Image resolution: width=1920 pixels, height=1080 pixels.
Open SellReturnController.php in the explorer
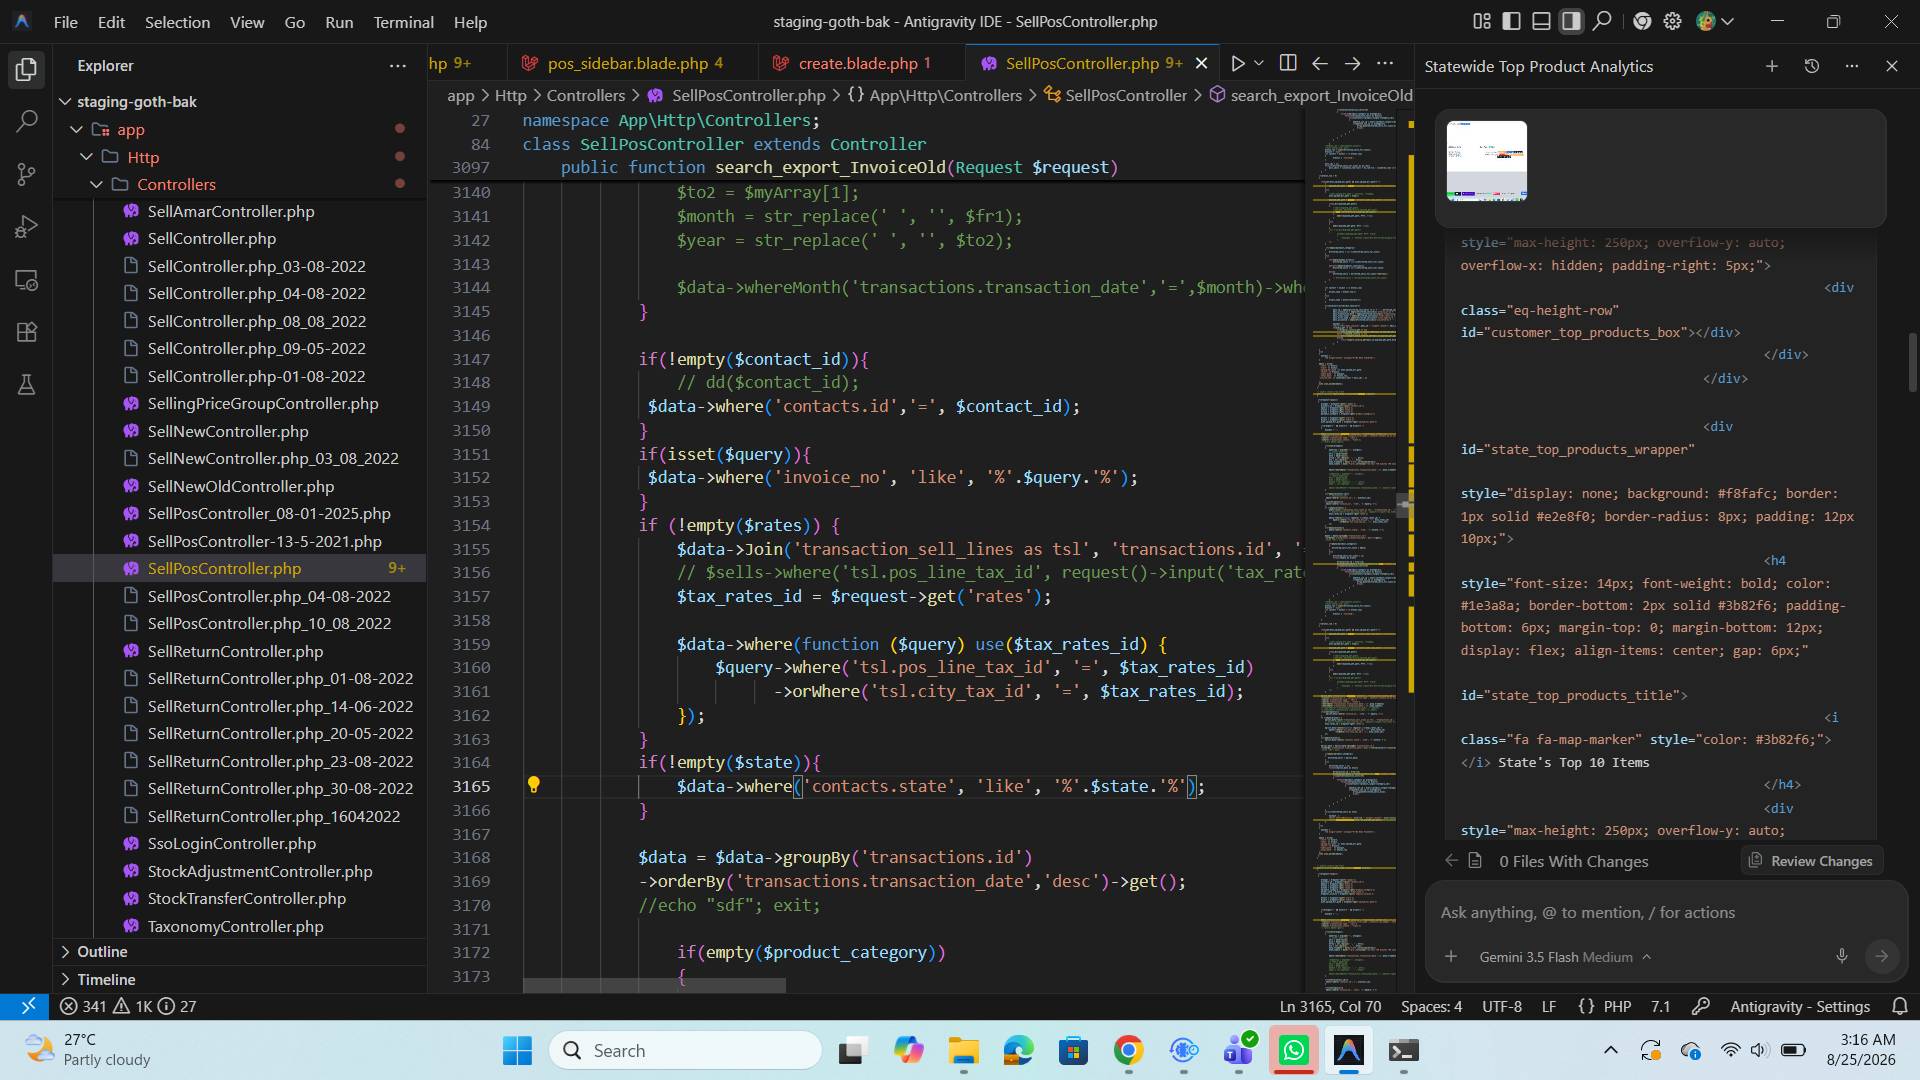(235, 651)
